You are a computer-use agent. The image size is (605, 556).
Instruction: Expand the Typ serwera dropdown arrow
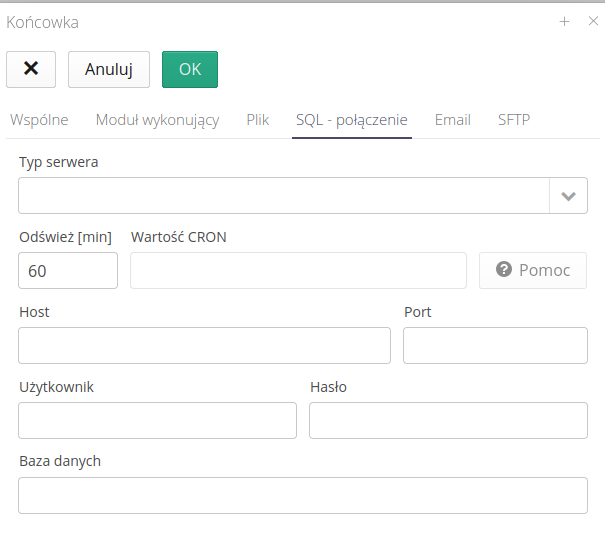coord(568,196)
